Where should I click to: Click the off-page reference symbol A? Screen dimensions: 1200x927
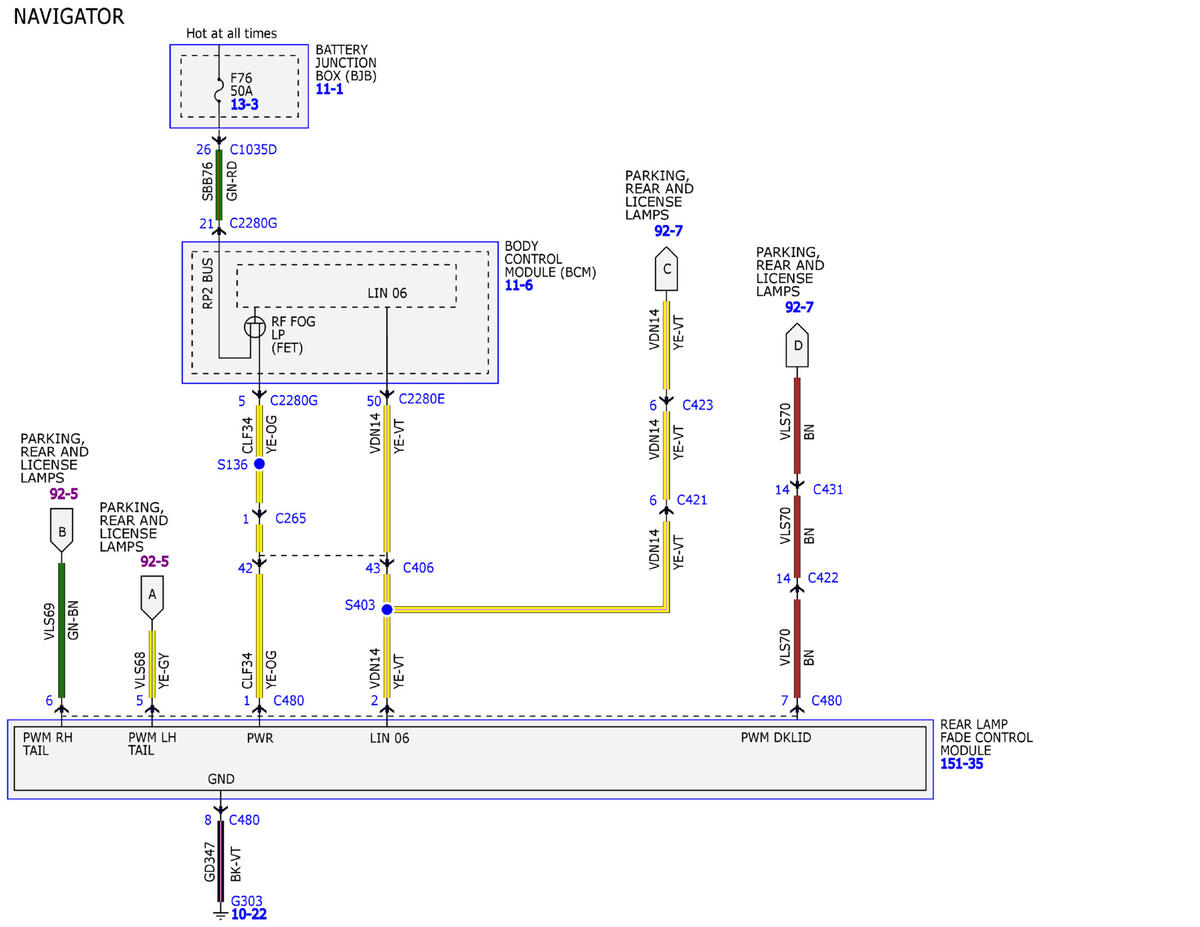coord(152,597)
